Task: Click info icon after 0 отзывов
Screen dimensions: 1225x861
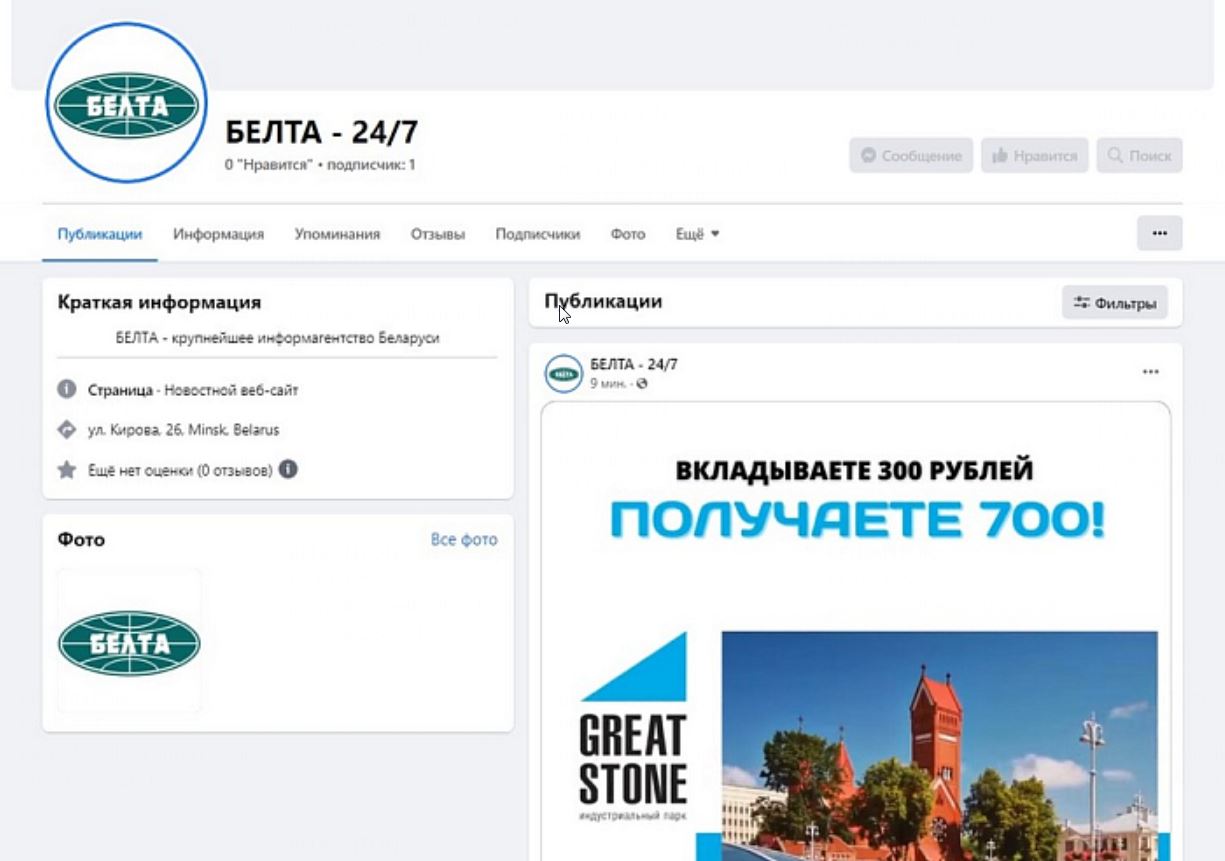Action: (x=288, y=469)
